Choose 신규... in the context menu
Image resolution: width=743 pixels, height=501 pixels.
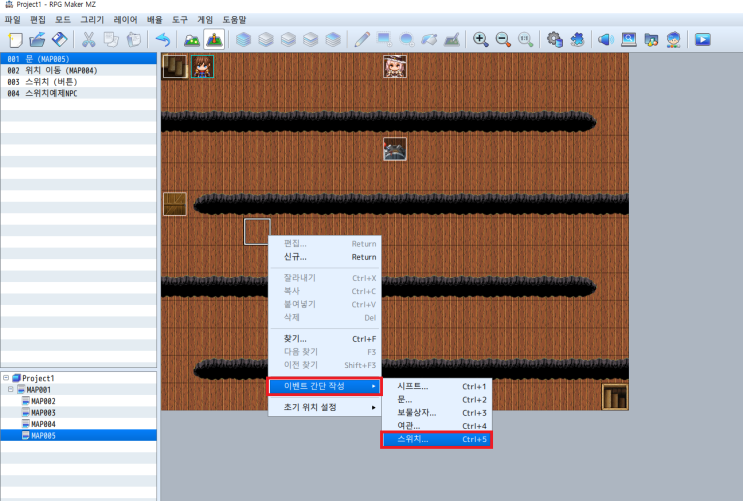tap(325, 257)
